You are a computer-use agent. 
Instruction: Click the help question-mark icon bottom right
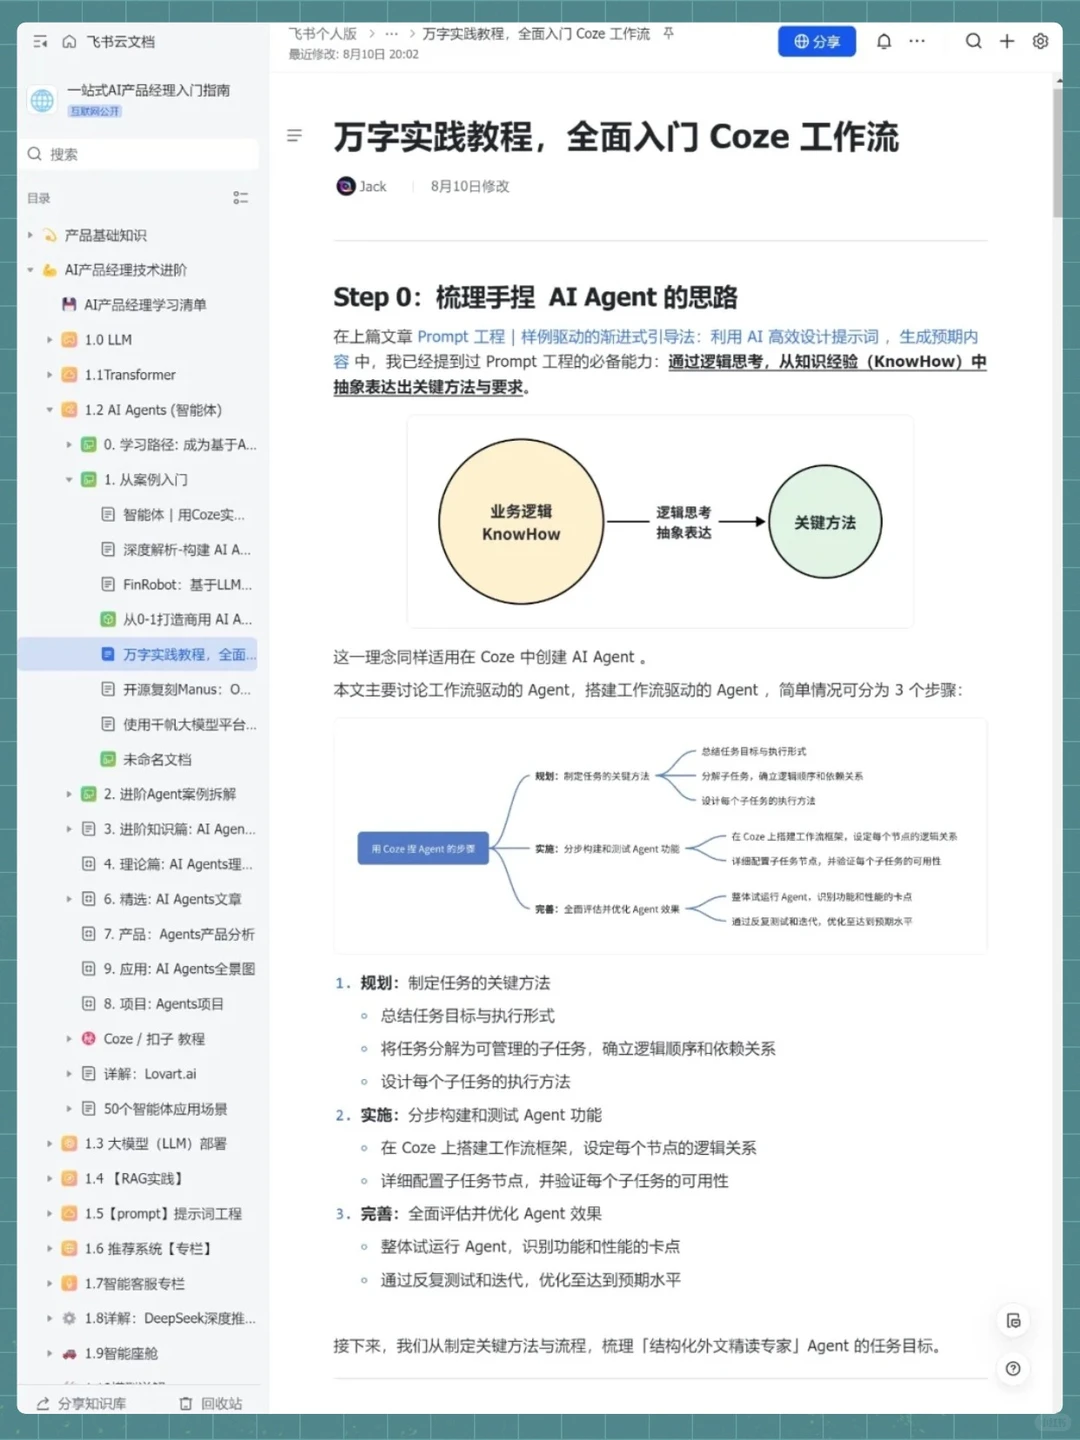pyautogui.click(x=1013, y=1369)
